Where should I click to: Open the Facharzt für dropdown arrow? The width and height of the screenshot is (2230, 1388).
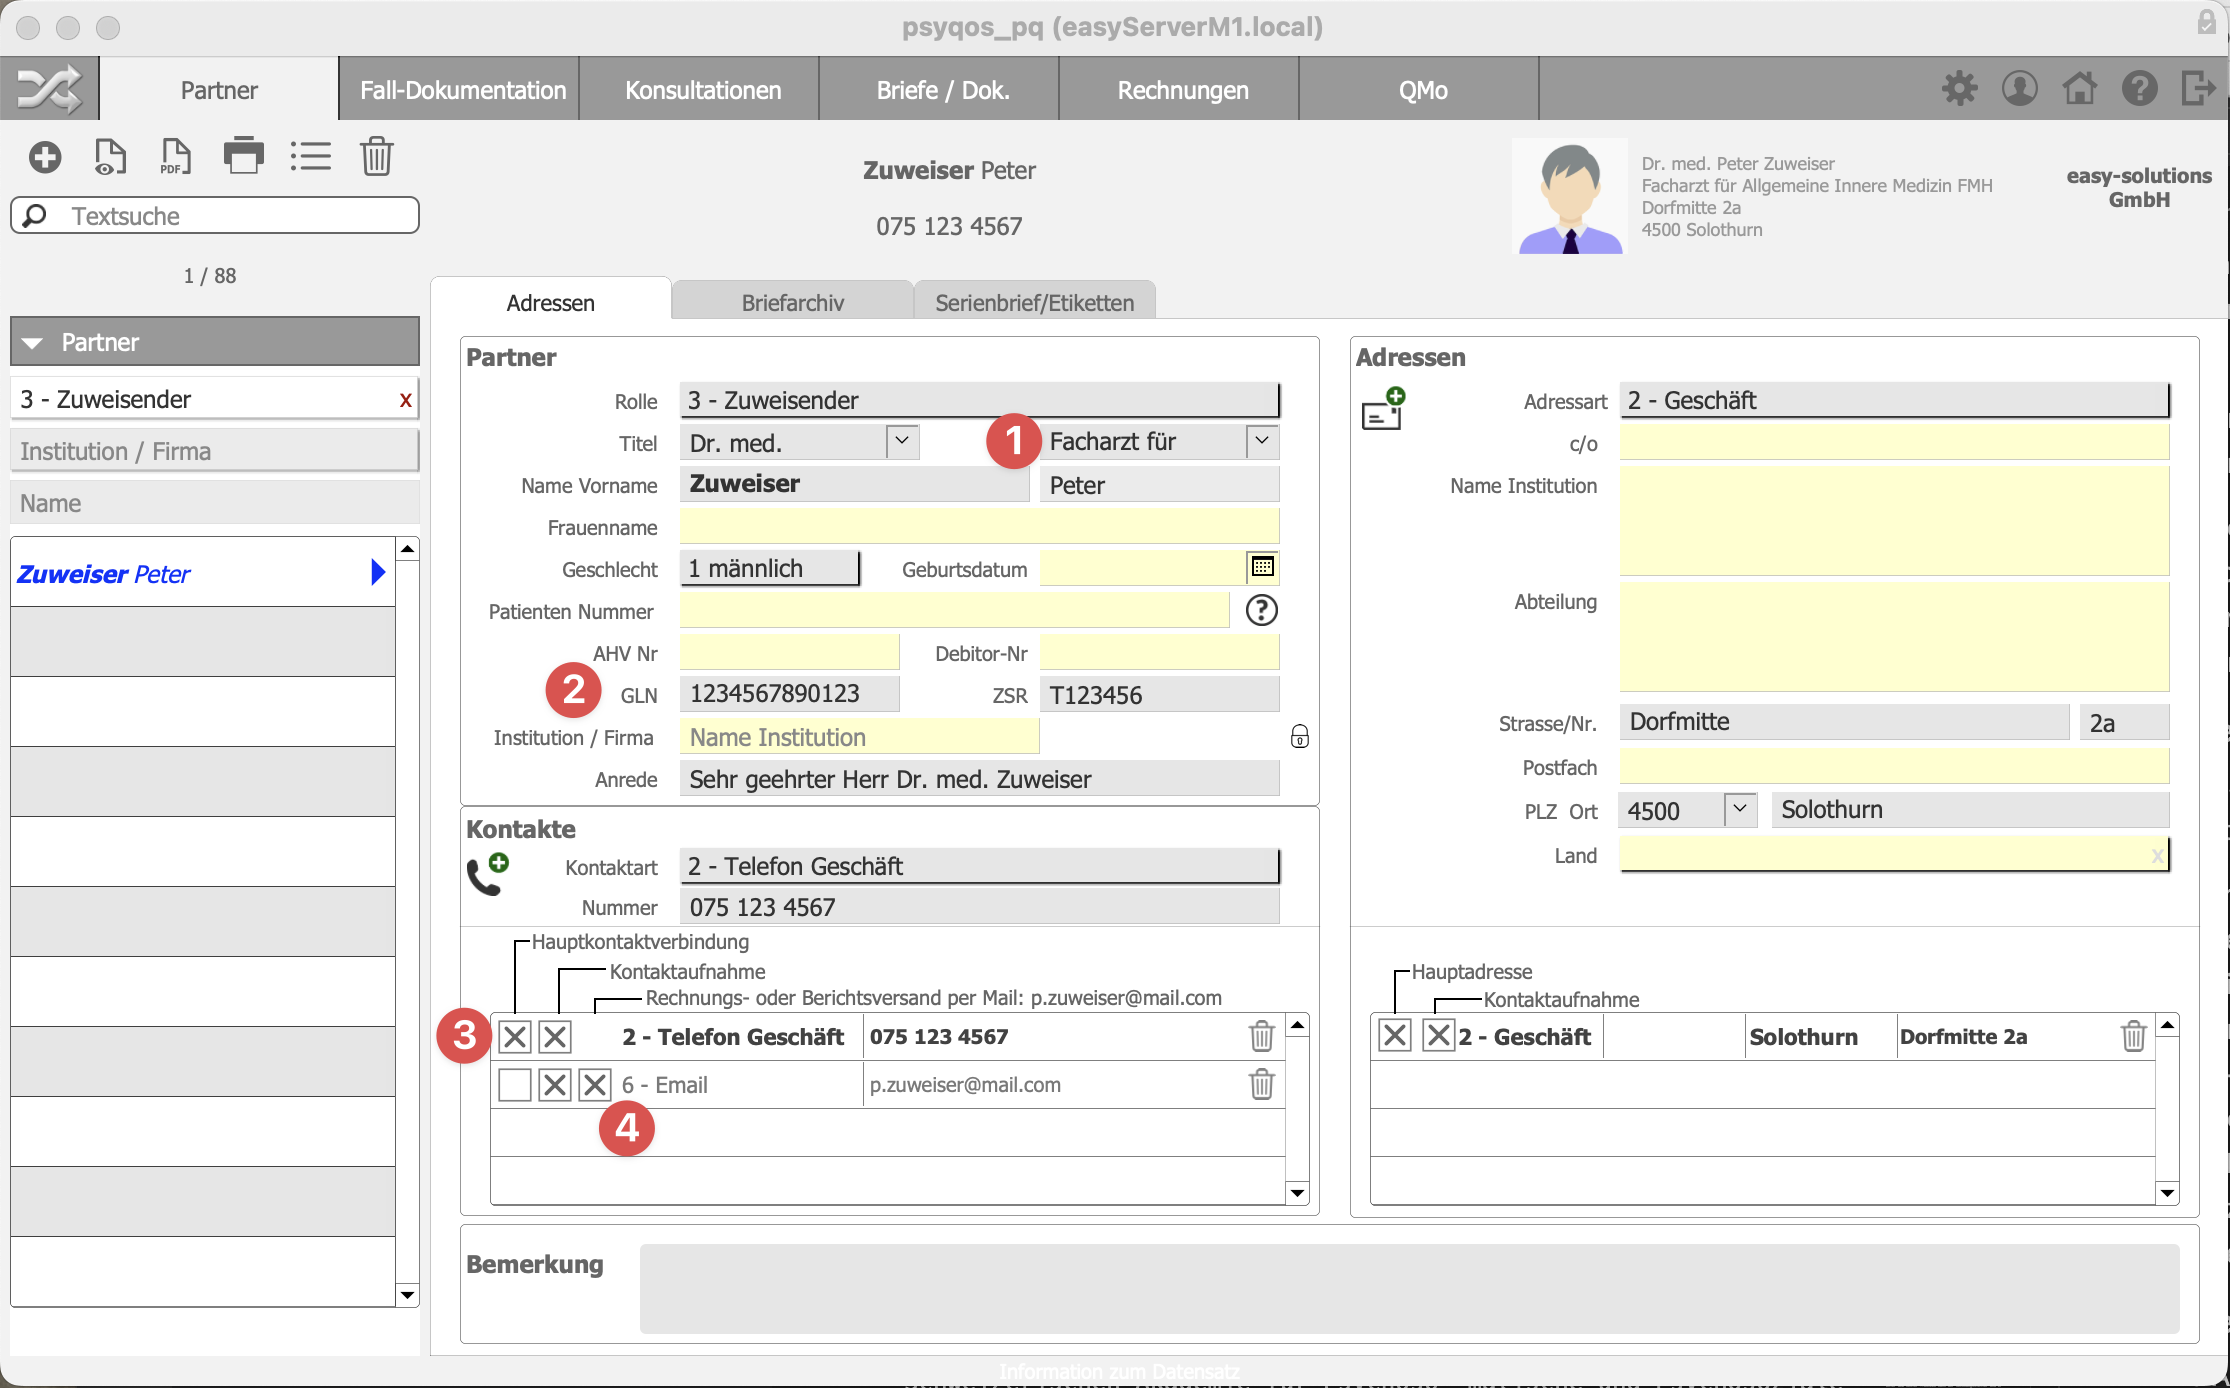point(1262,441)
